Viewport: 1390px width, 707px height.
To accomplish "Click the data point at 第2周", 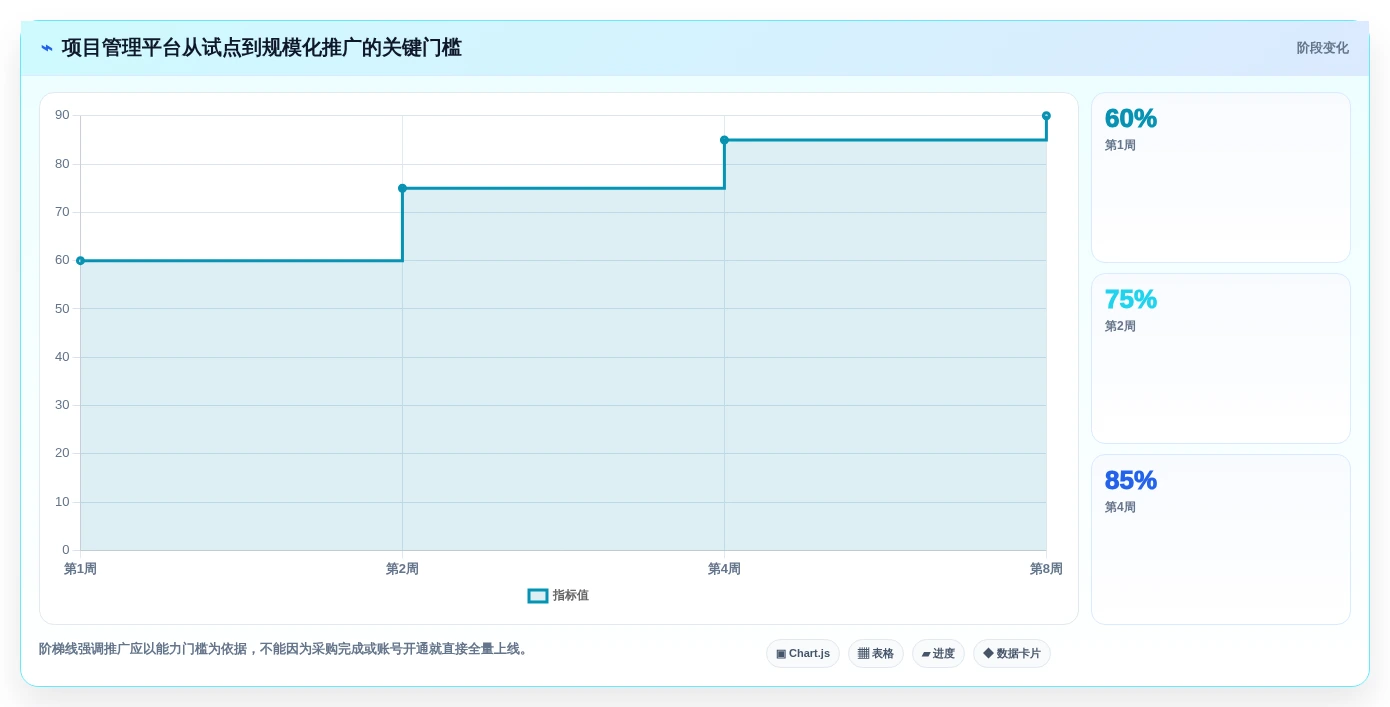I will tap(402, 188).
